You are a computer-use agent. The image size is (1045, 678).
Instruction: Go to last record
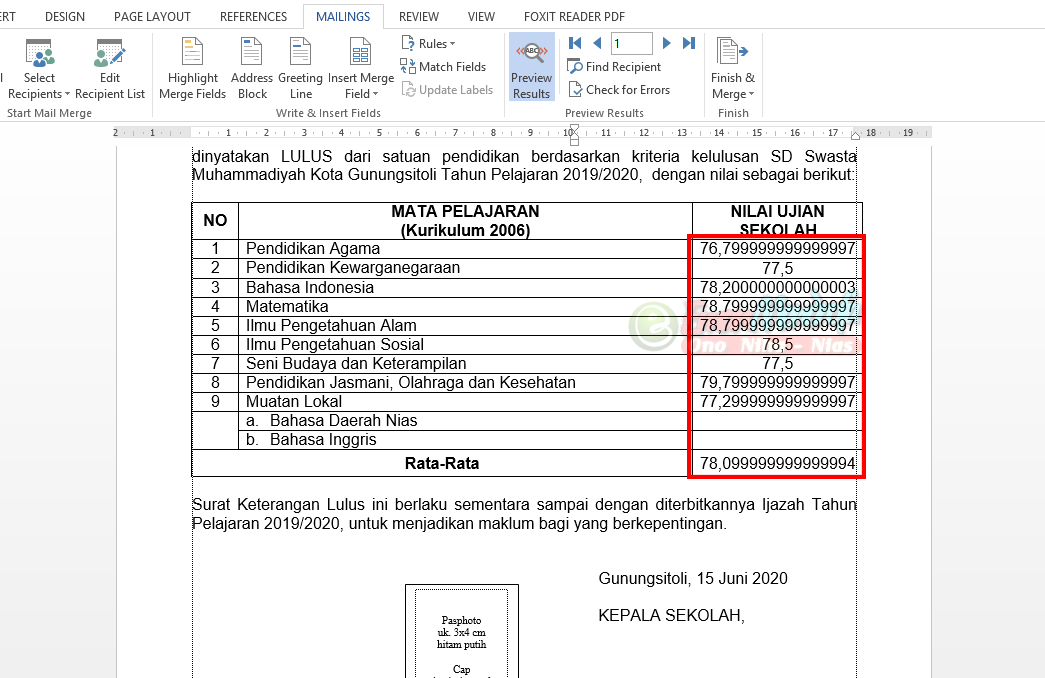689,43
